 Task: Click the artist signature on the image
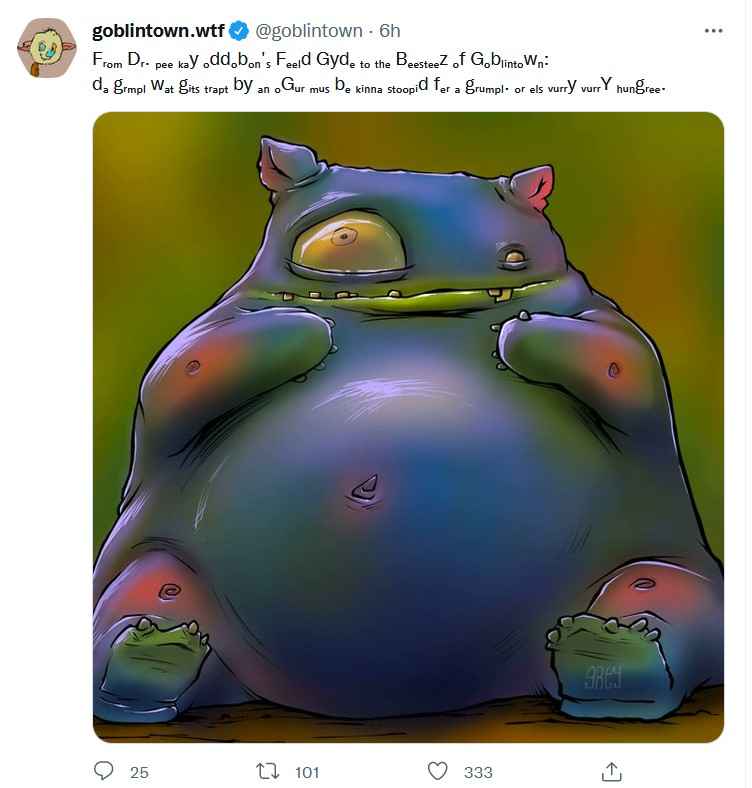point(603,676)
